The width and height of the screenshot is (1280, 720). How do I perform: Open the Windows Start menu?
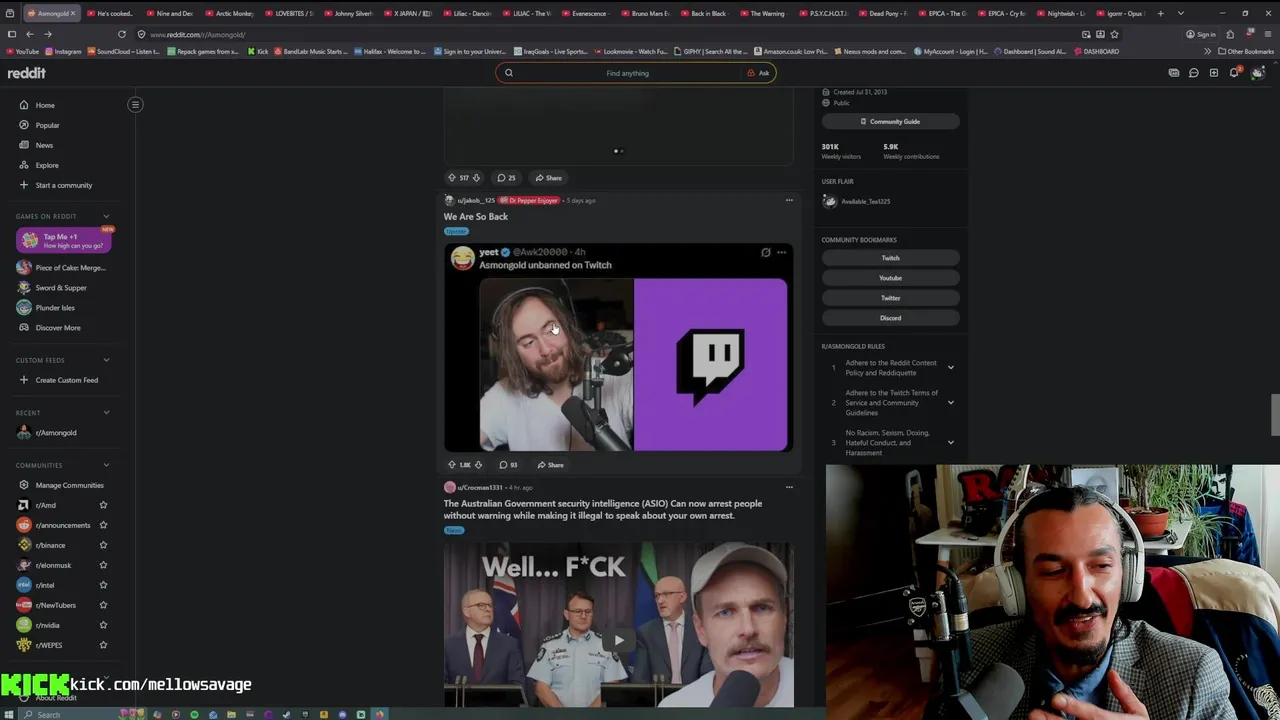(11, 714)
